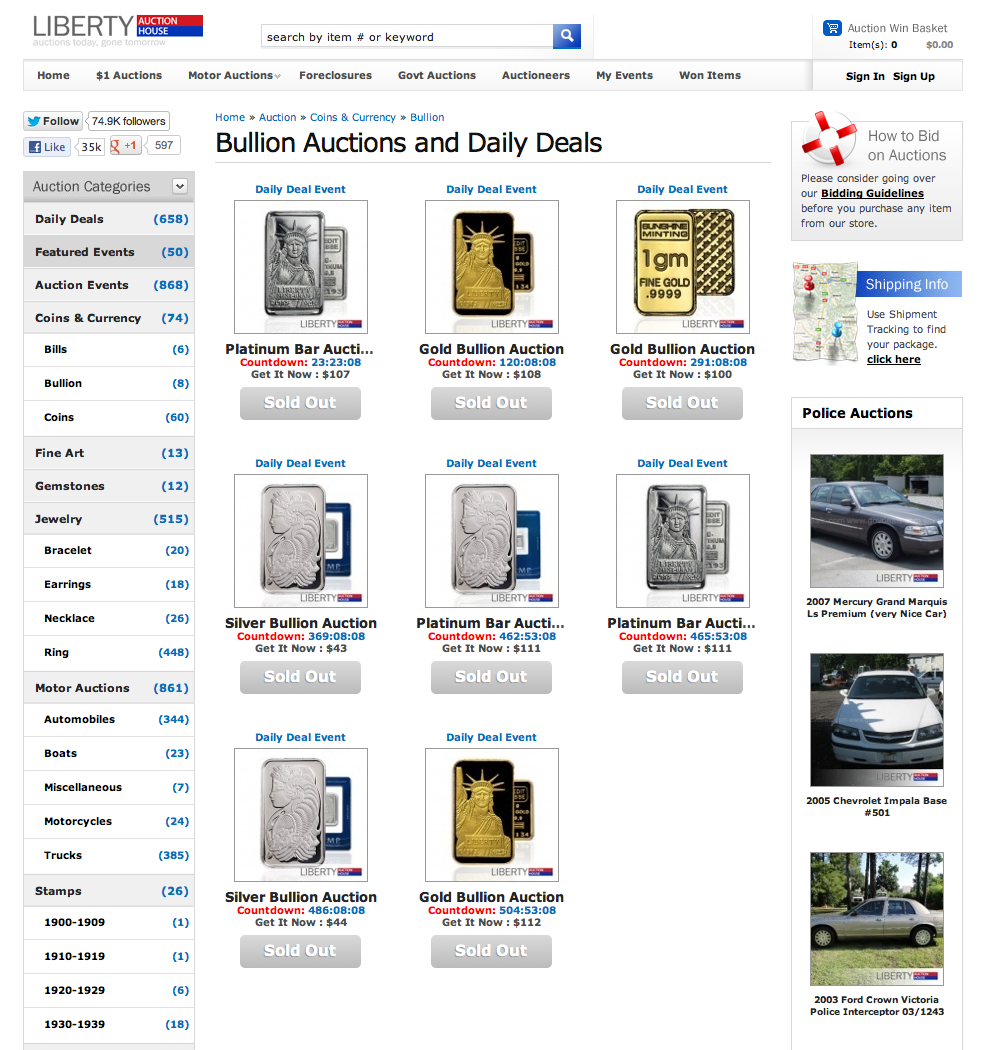Select Daily Deals category
The image size is (986, 1050).
click(x=109, y=219)
